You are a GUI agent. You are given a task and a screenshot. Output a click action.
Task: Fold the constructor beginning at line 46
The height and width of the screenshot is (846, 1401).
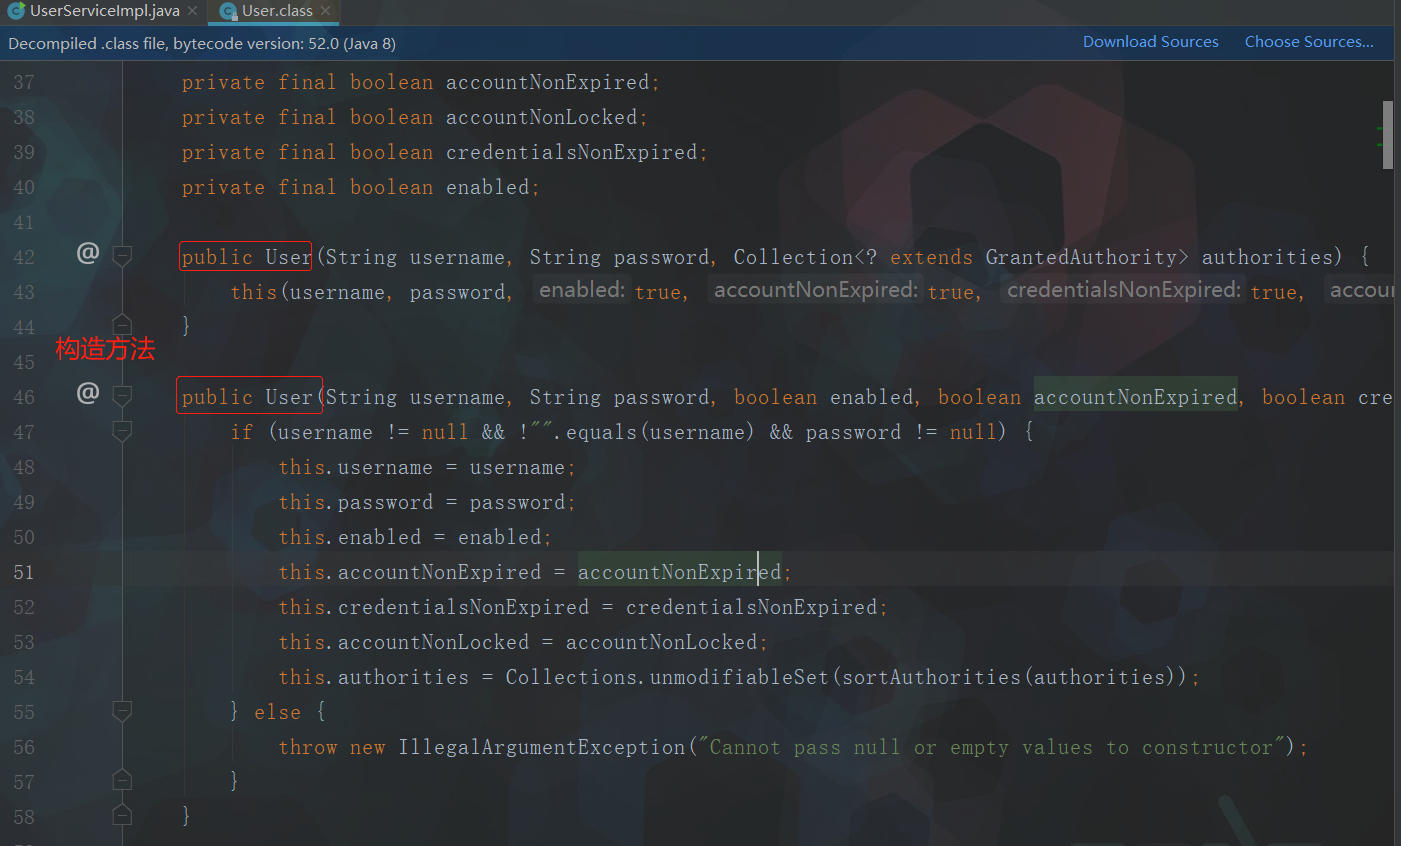point(122,396)
